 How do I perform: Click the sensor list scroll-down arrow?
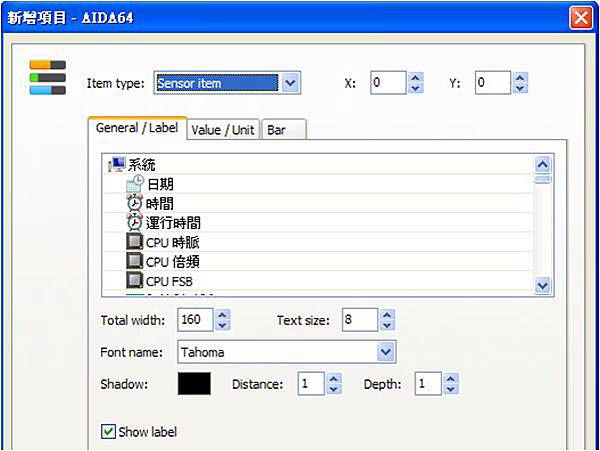coord(543,285)
